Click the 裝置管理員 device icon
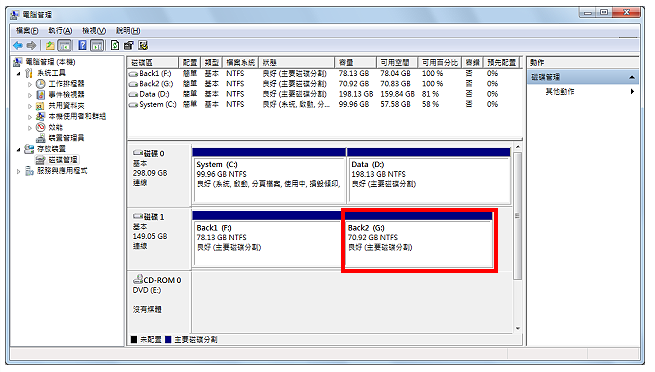 (41, 138)
